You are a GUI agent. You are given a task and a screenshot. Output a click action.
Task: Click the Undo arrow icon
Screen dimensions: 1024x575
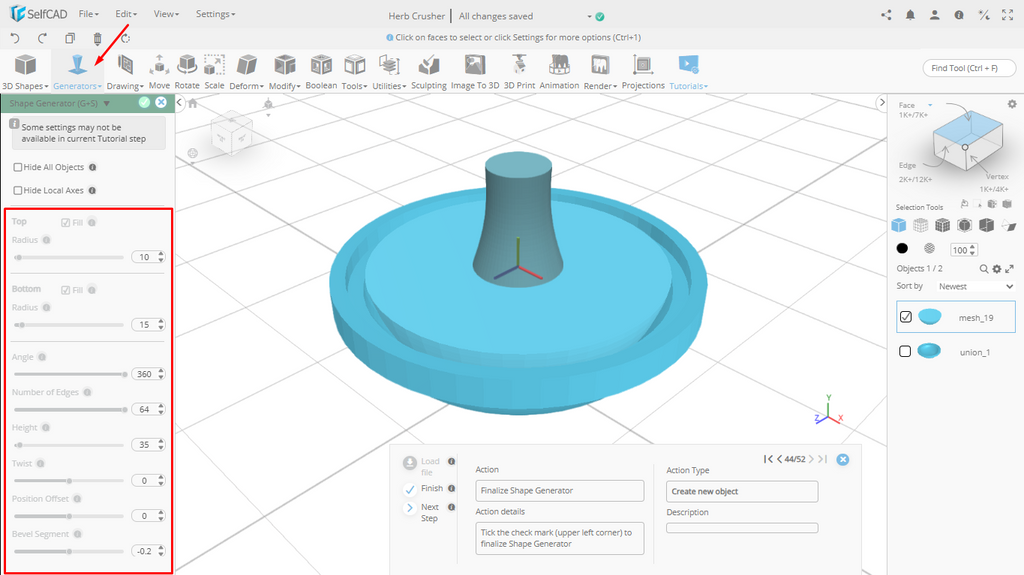(15, 38)
